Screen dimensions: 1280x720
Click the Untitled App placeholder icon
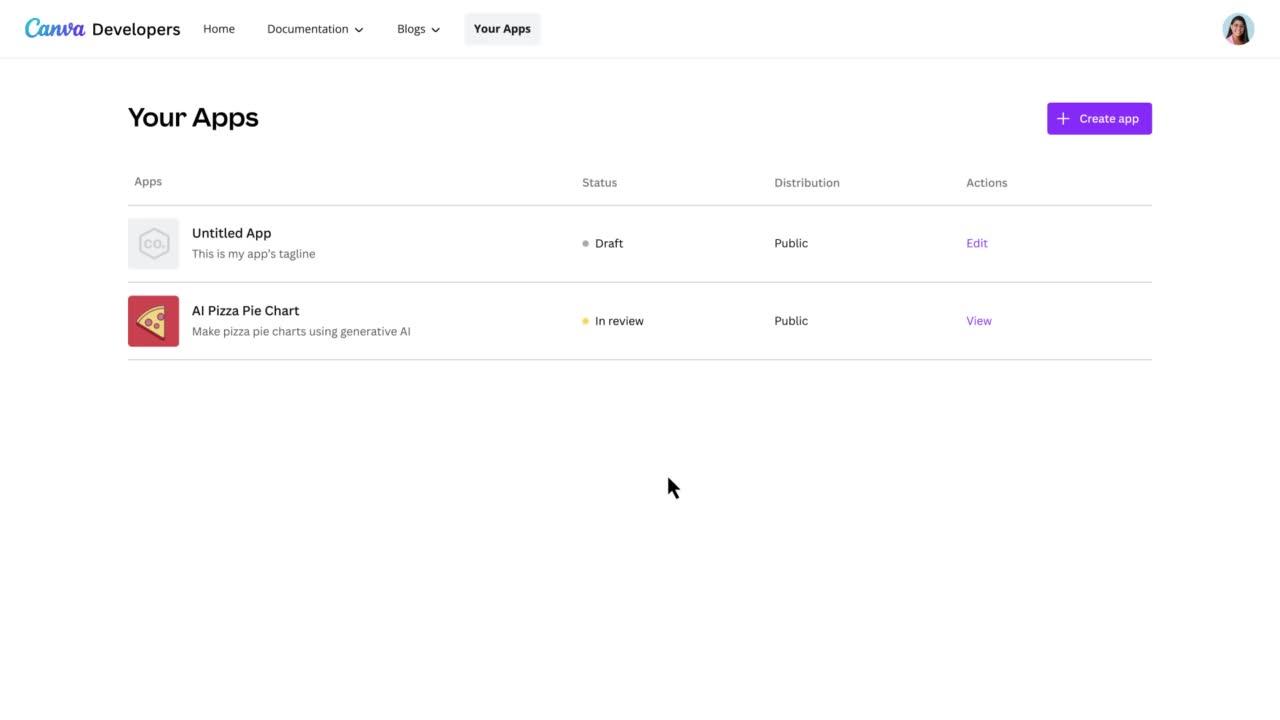153,244
